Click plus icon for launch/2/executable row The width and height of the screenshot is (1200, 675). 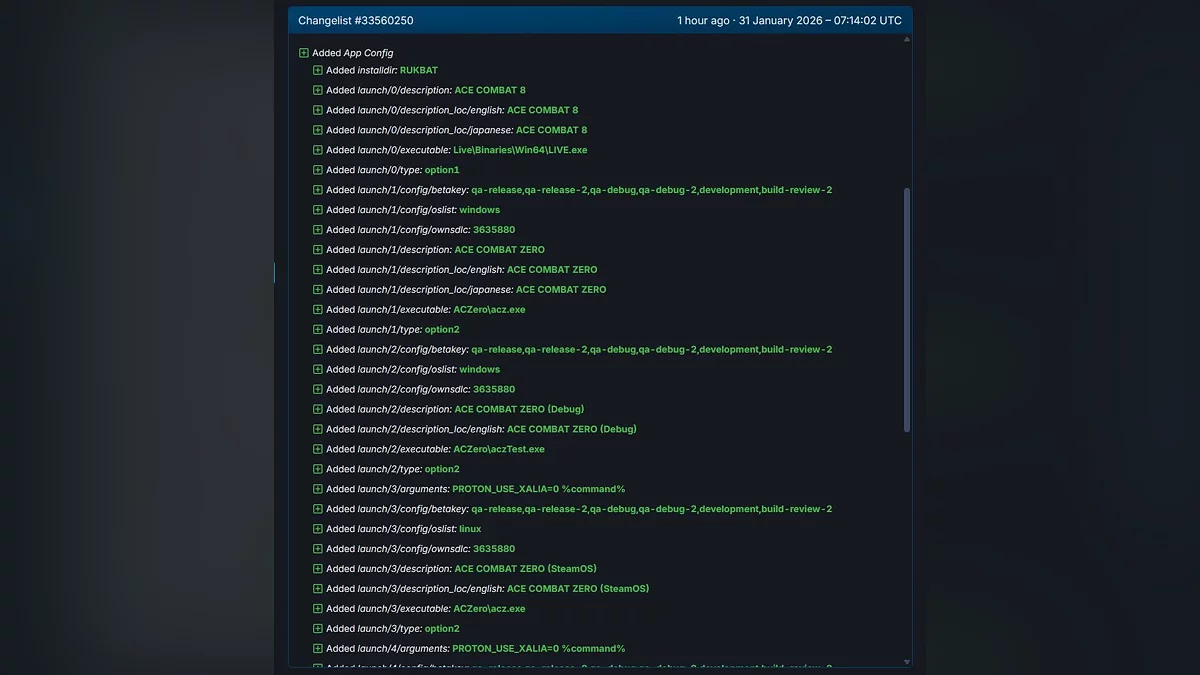318,450
